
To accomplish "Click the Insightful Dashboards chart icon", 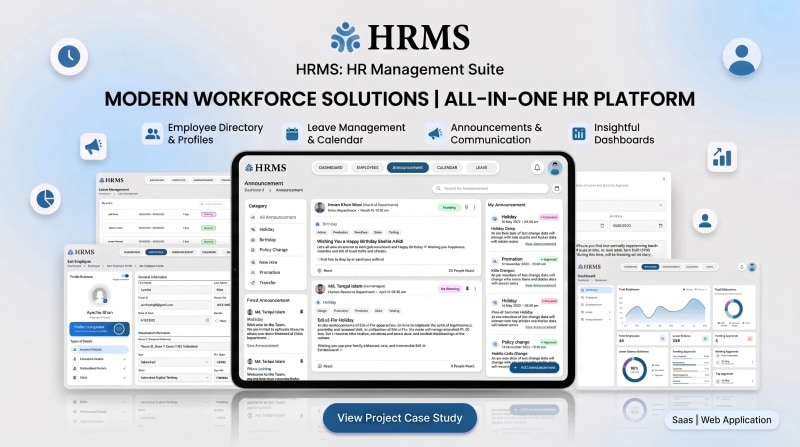I will (x=579, y=134).
